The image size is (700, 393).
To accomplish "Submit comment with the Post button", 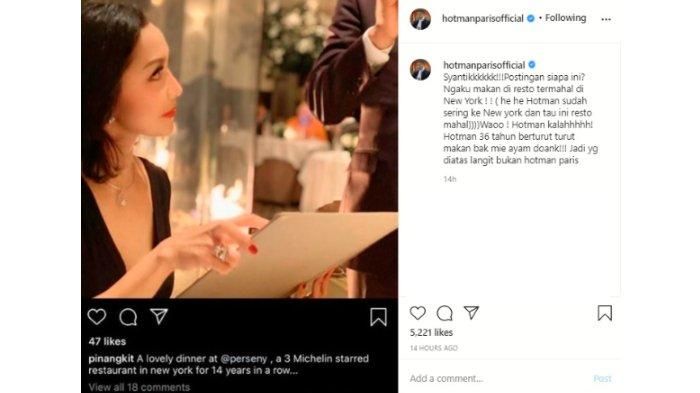I will click(x=602, y=379).
